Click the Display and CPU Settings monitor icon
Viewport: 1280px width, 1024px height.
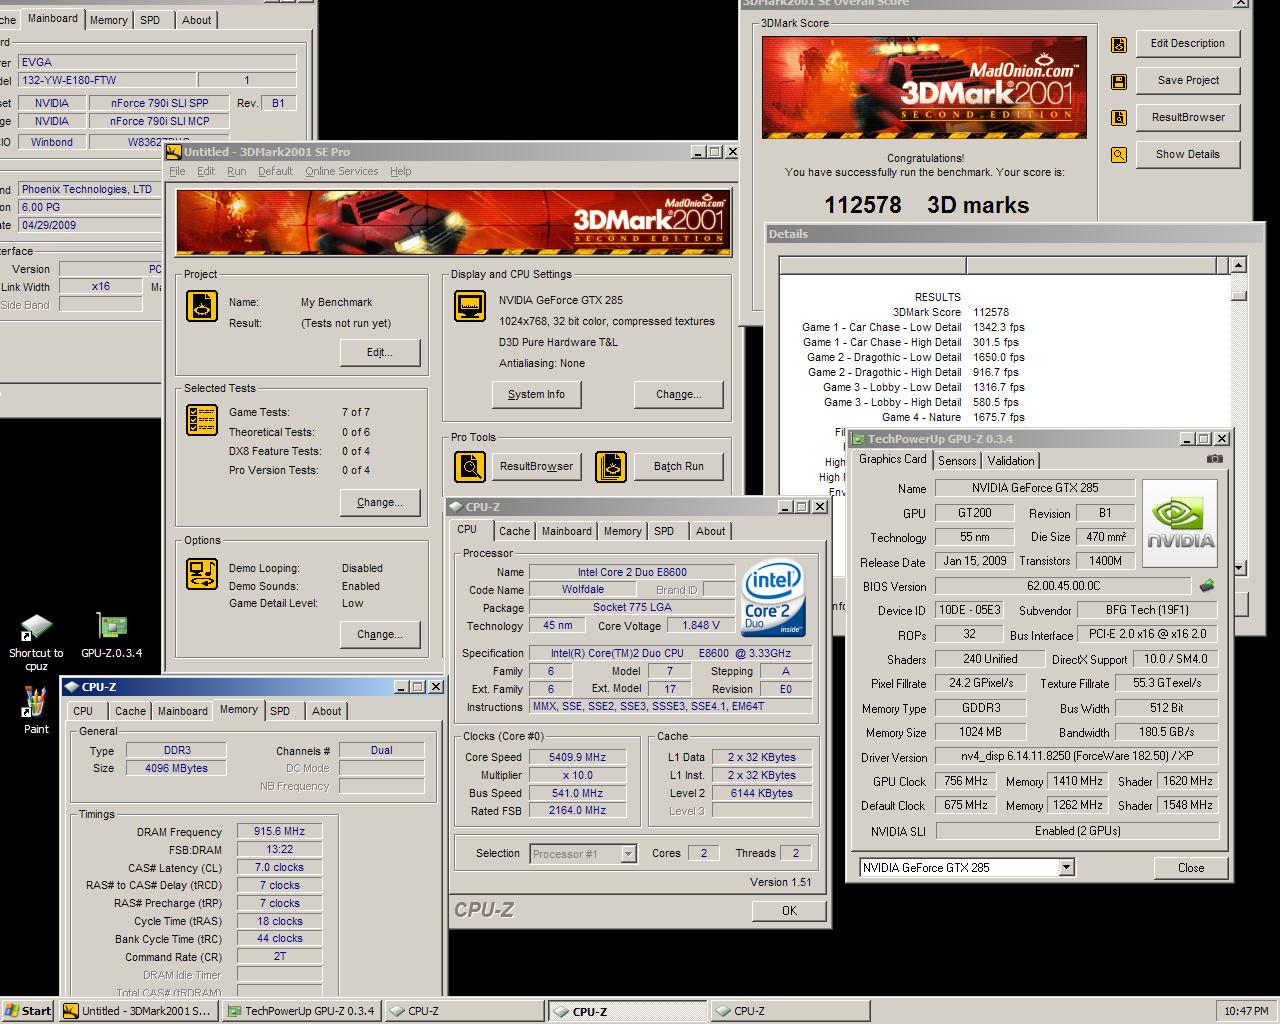click(x=470, y=306)
